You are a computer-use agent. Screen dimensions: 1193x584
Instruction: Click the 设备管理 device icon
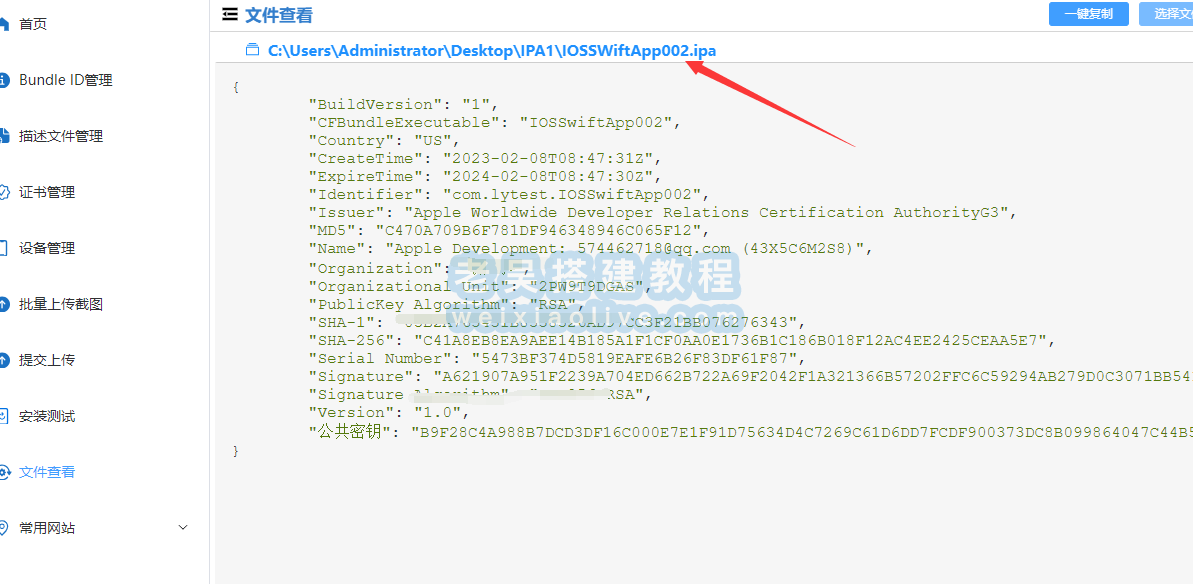(x=4, y=248)
